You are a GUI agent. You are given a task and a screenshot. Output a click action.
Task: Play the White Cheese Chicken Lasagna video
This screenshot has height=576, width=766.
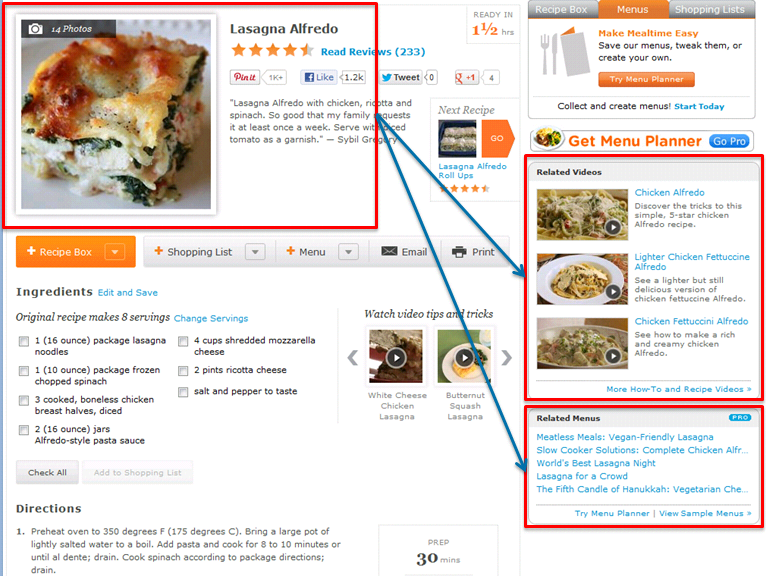pos(396,357)
